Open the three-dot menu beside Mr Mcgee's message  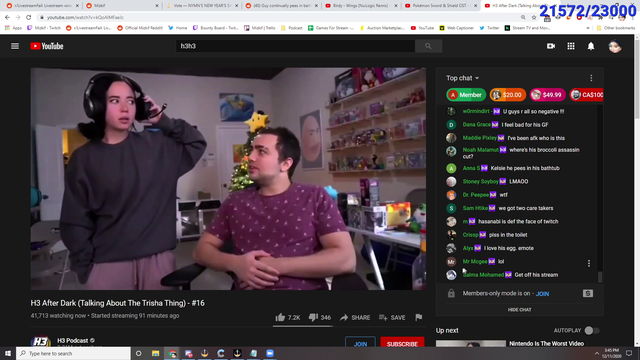[589, 263]
